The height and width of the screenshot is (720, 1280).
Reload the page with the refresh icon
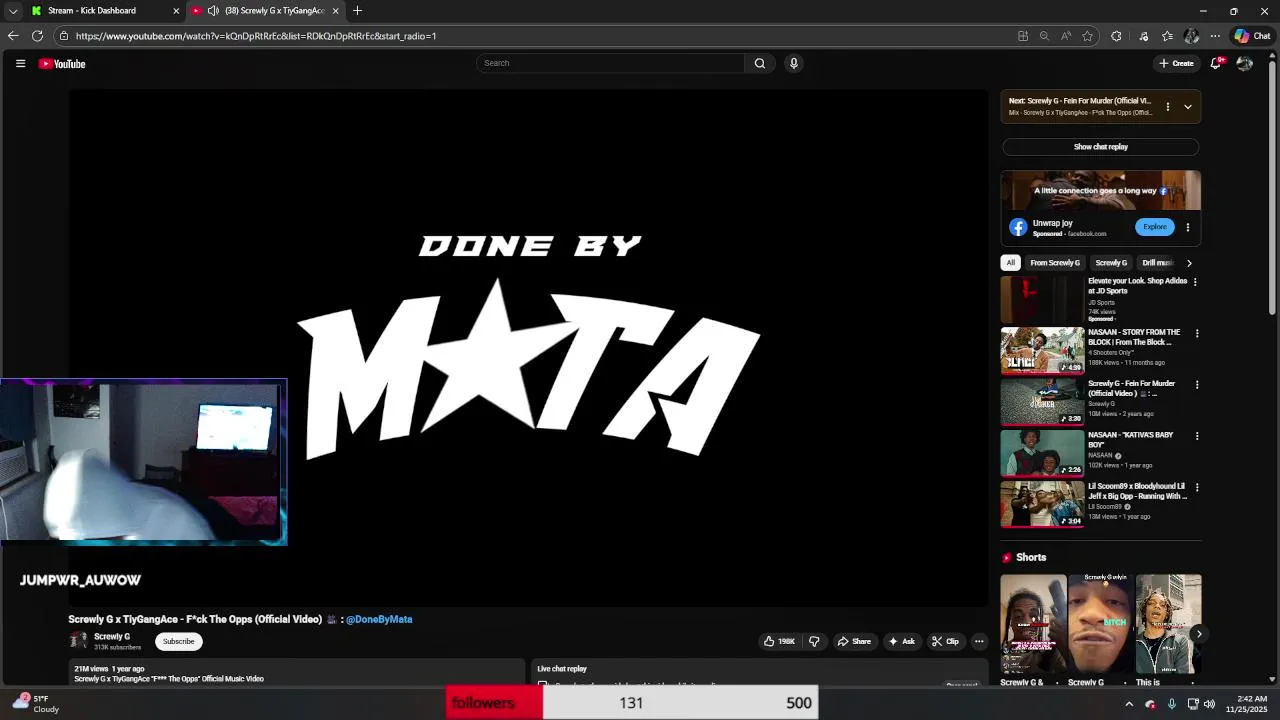(x=37, y=36)
